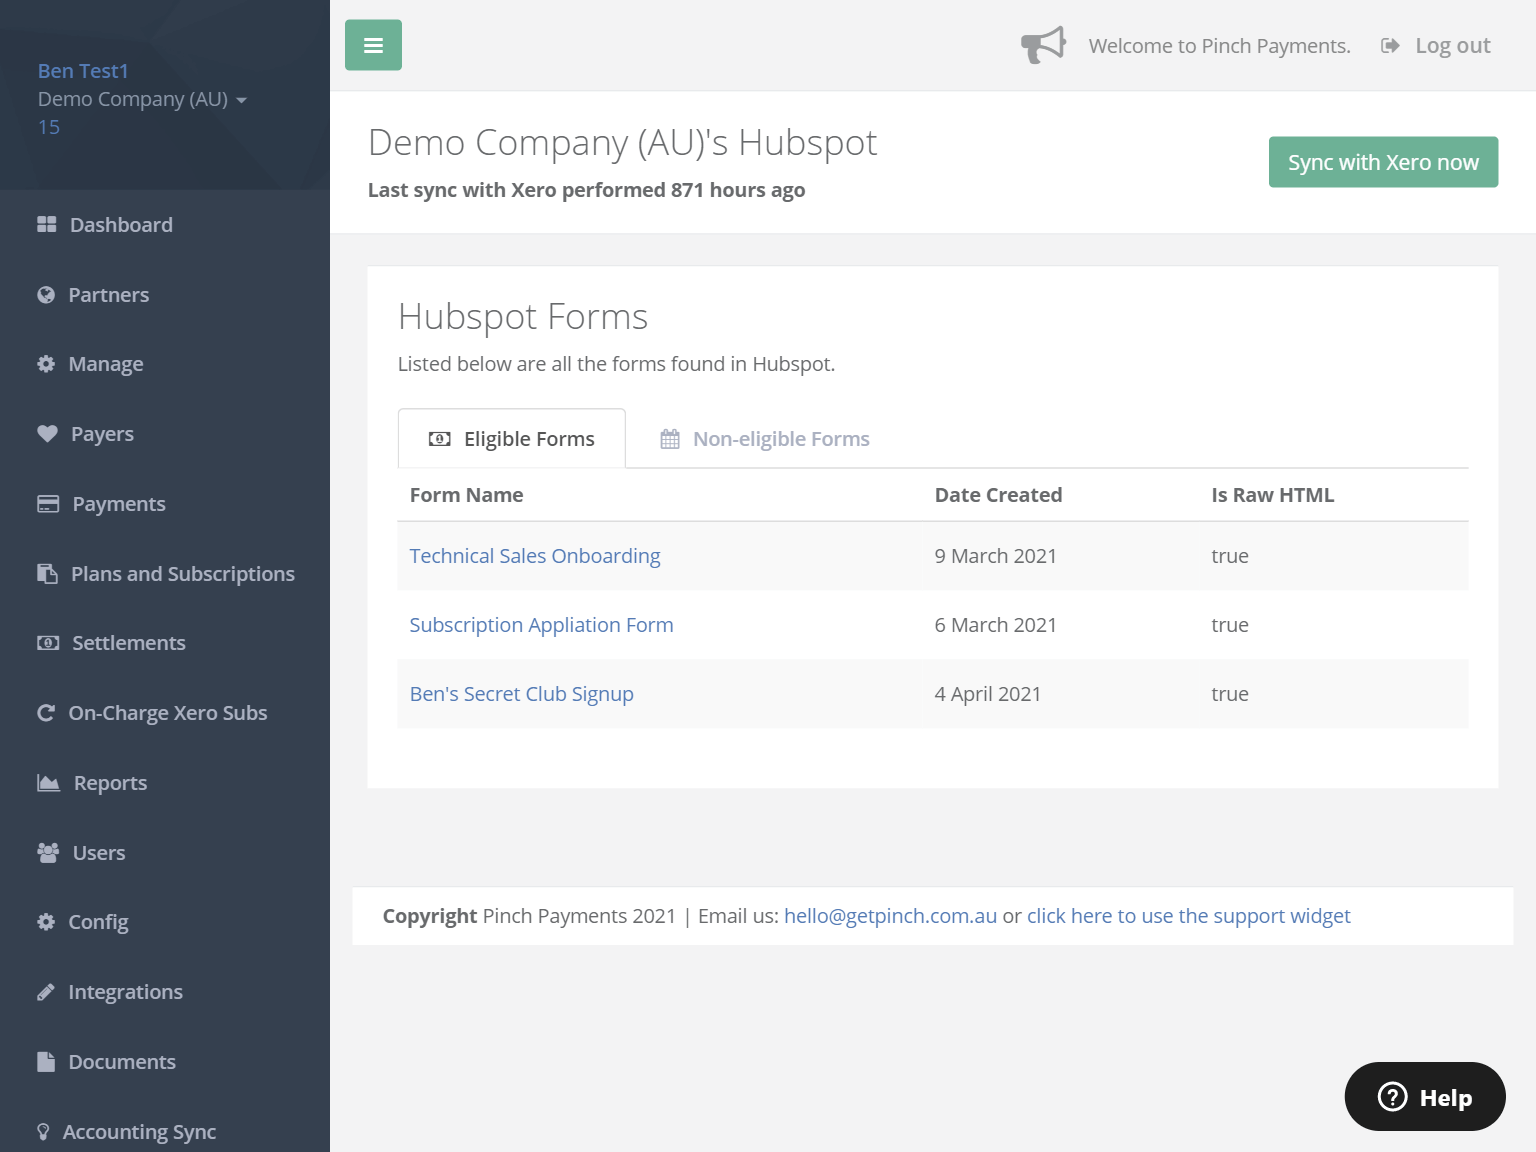Click the Partners globe icon
The height and width of the screenshot is (1152, 1536).
pyautogui.click(x=46, y=294)
